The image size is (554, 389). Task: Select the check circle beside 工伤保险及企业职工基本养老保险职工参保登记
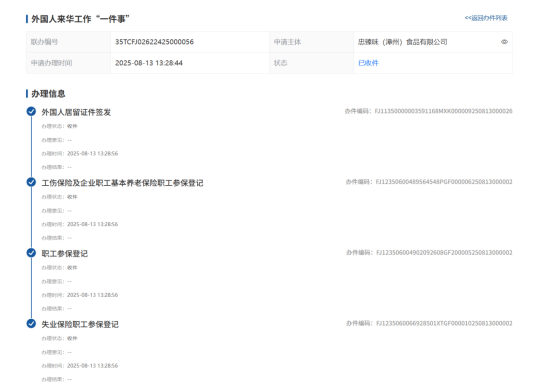pyautogui.click(x=31, y=182)
